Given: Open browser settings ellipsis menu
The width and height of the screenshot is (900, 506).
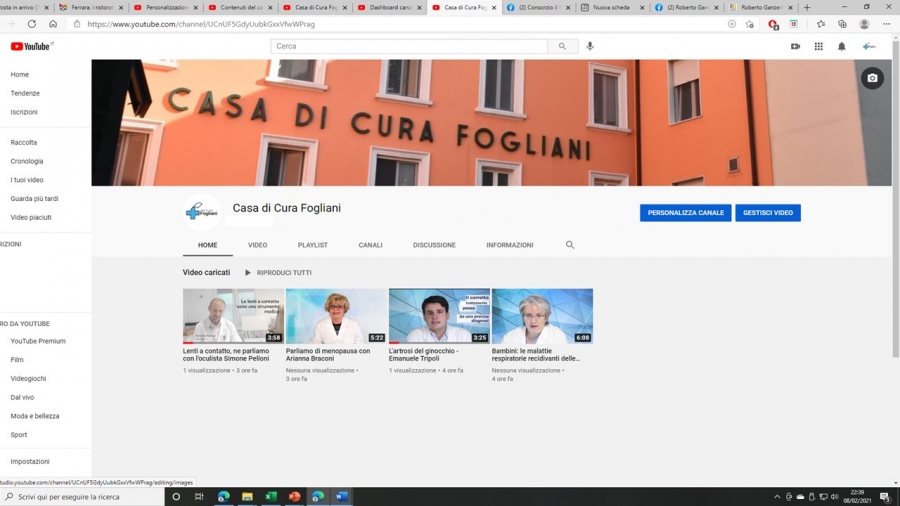Looking at the screenshot, I should (886, 24).
